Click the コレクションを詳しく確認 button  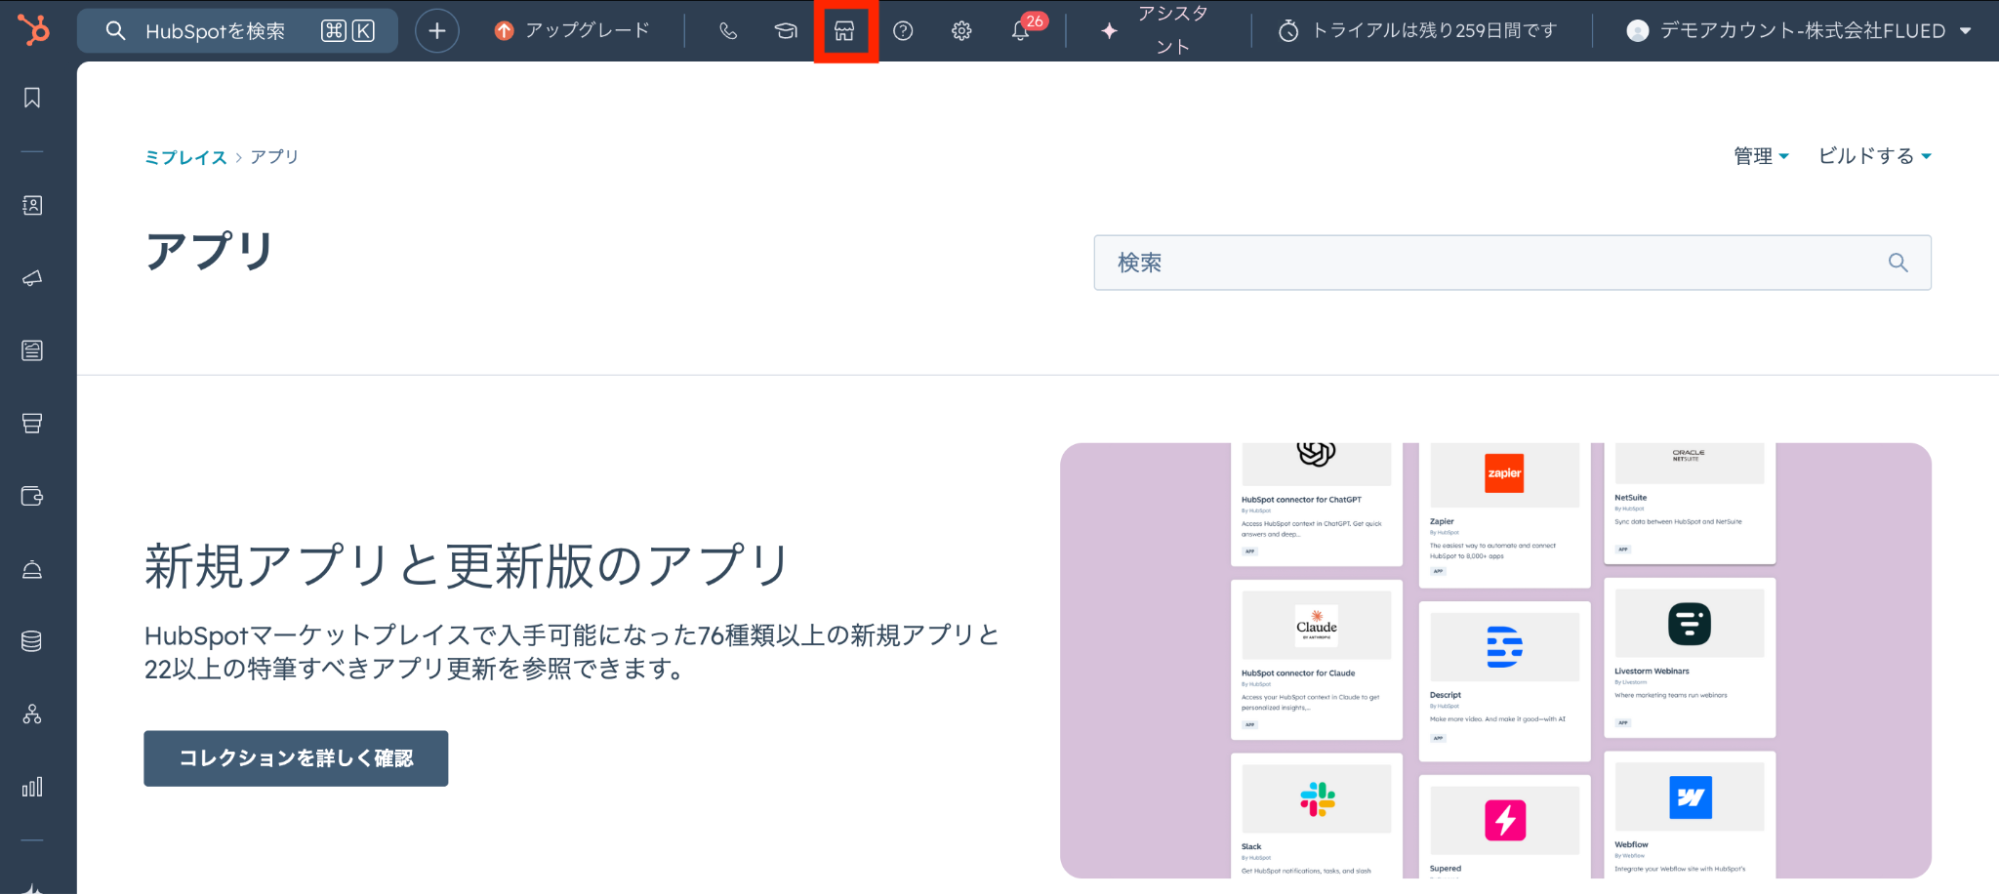(x=296, y=758)
